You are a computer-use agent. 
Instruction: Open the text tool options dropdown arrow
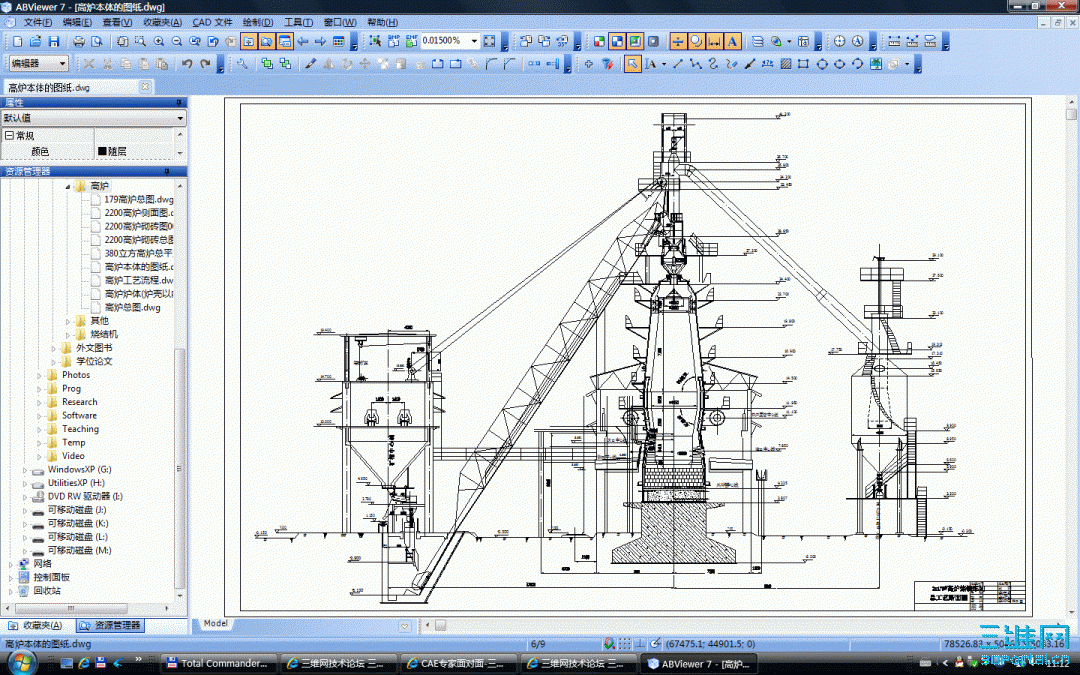664,64
